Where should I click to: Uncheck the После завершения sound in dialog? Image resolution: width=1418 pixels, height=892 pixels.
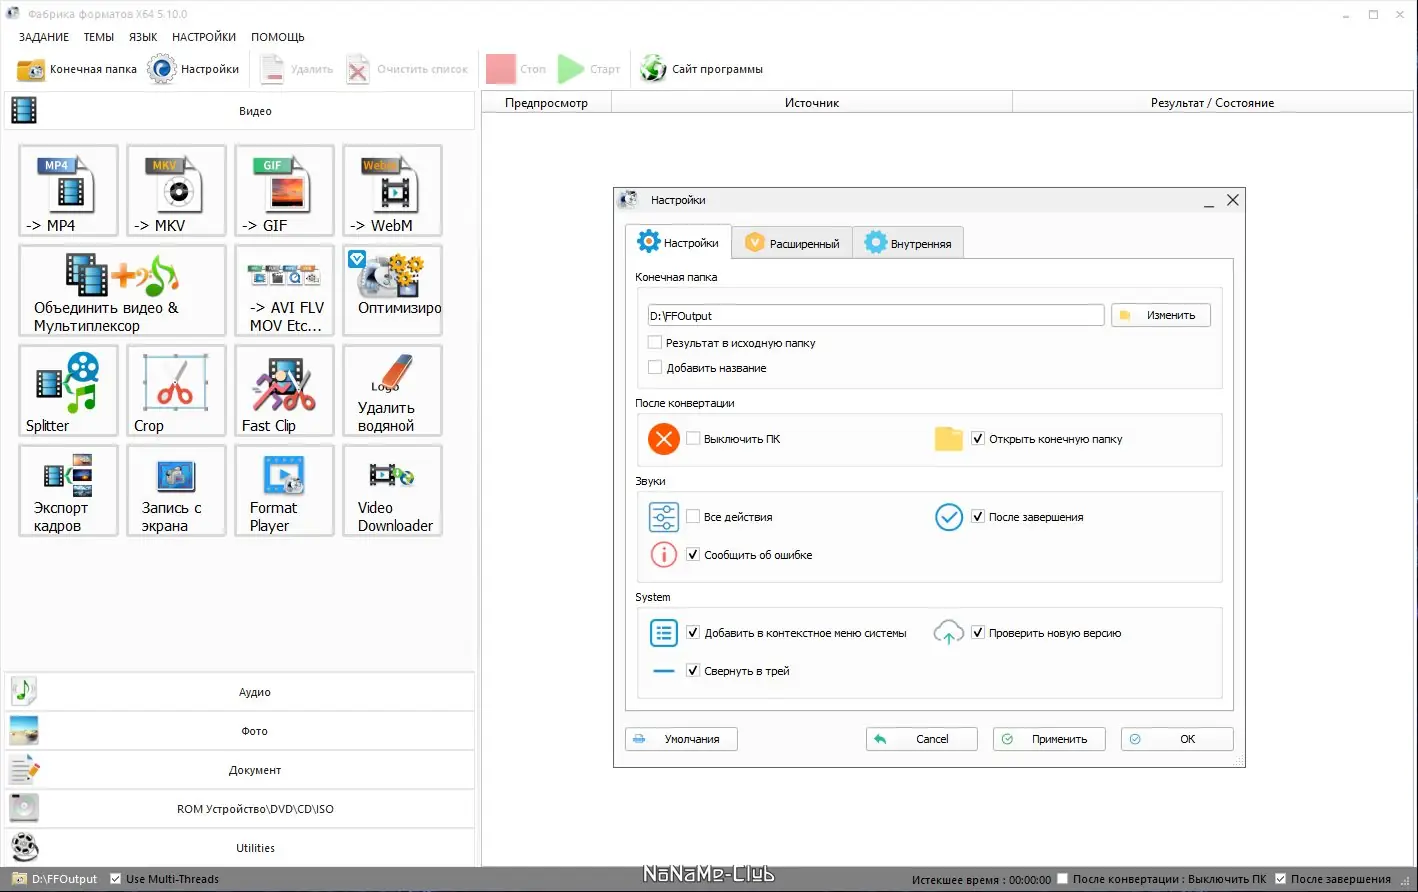click(x=978, y=516)
